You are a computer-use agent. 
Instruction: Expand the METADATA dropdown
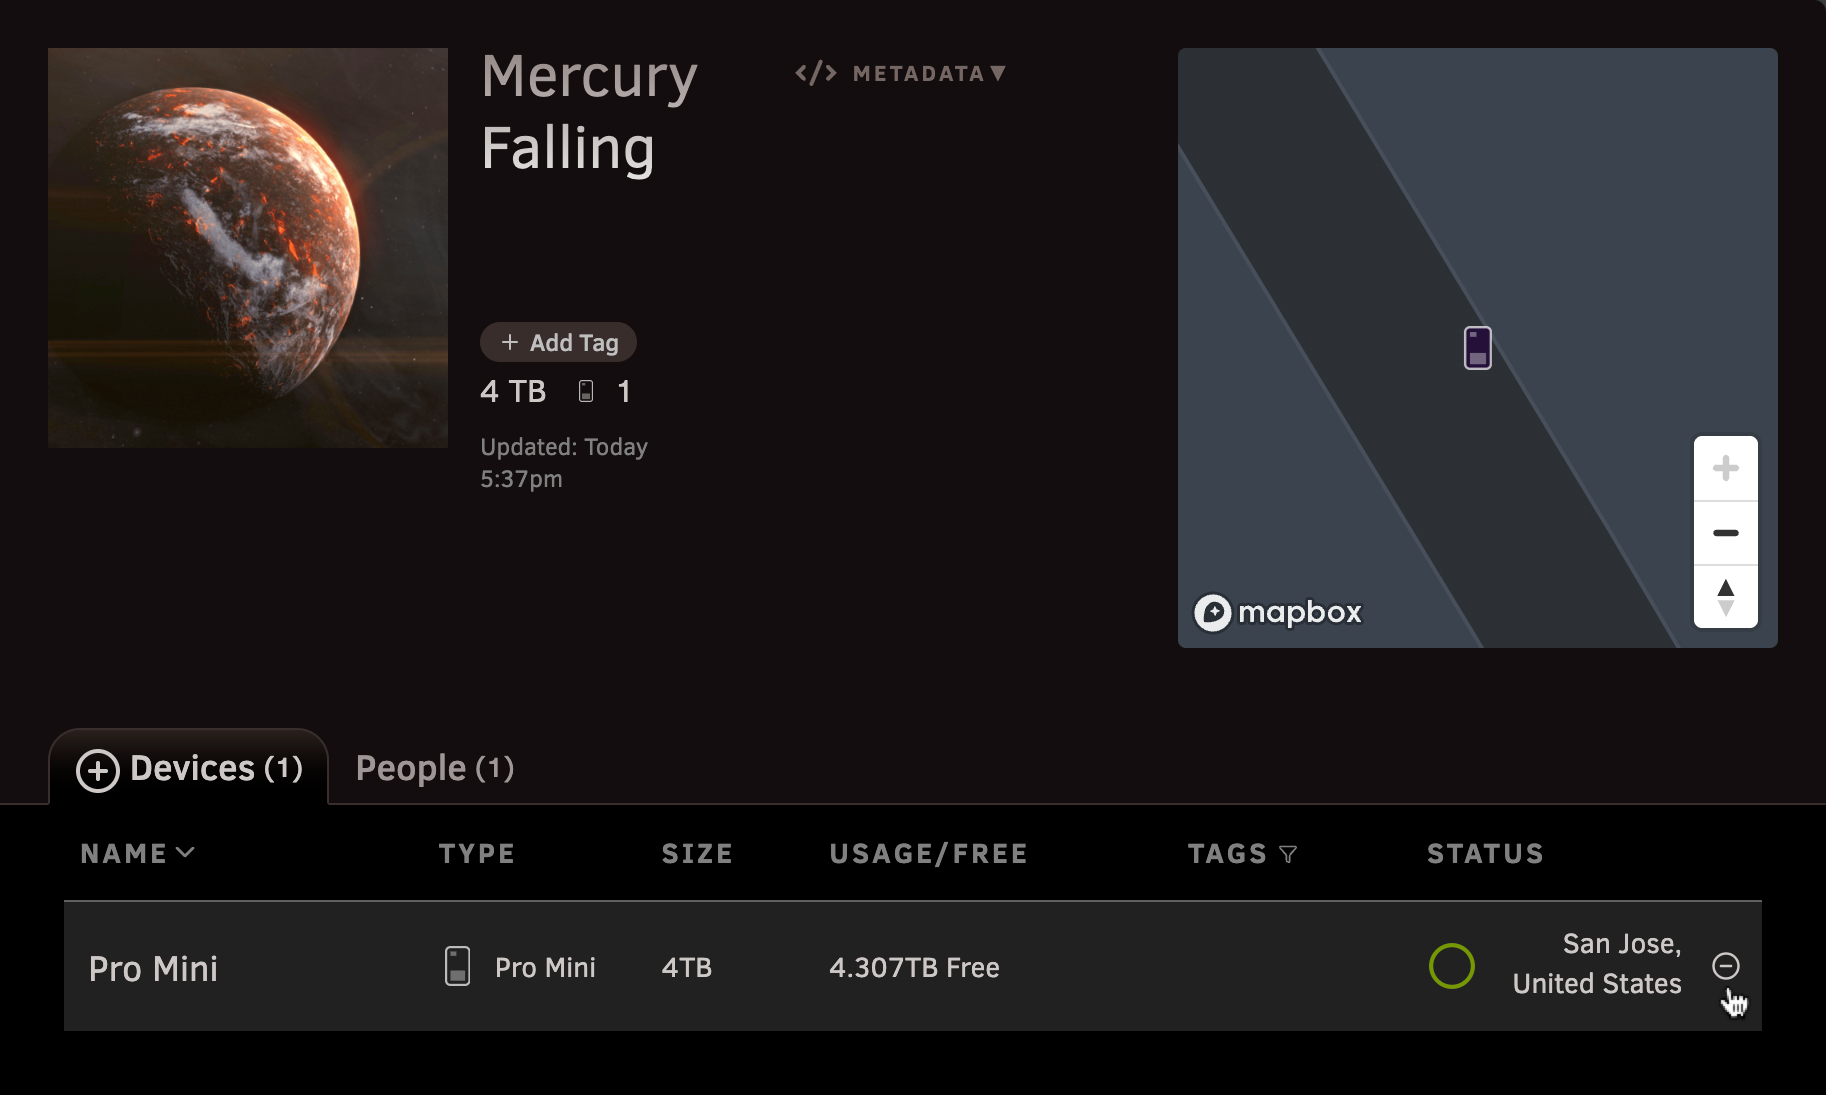[900, 73]
